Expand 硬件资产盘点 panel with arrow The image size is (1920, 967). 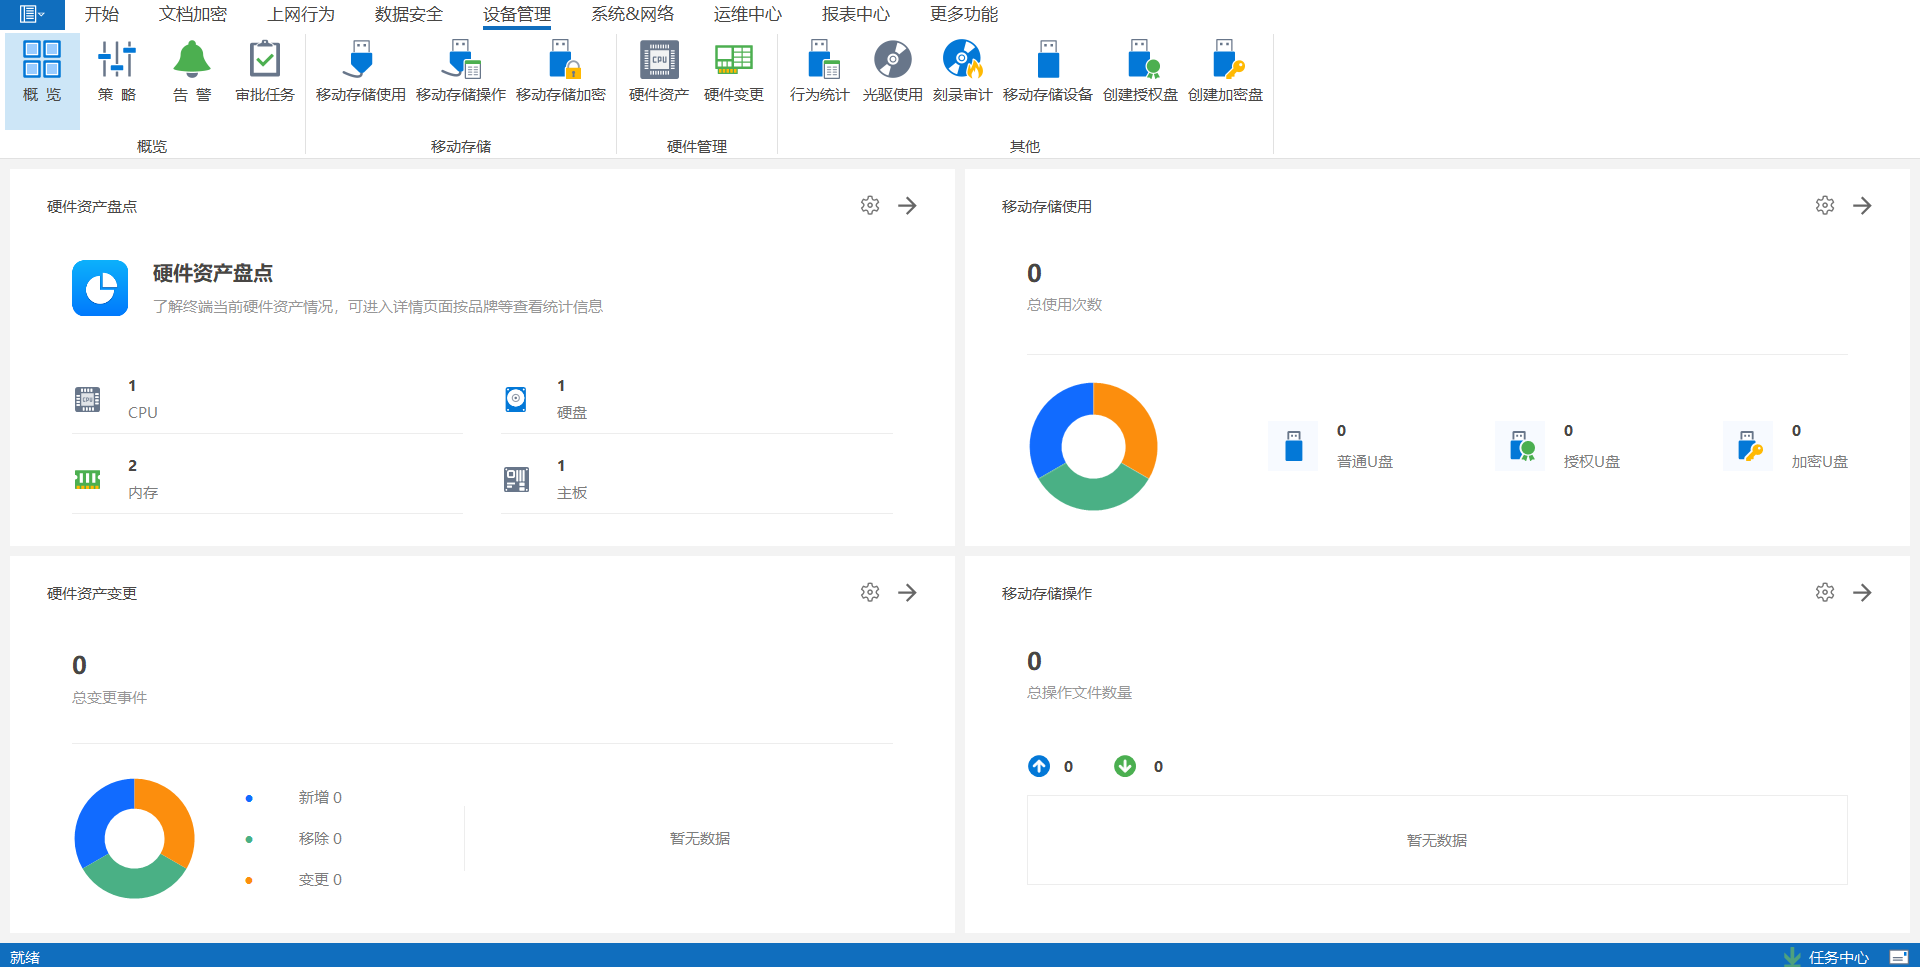tap(907, 206)
